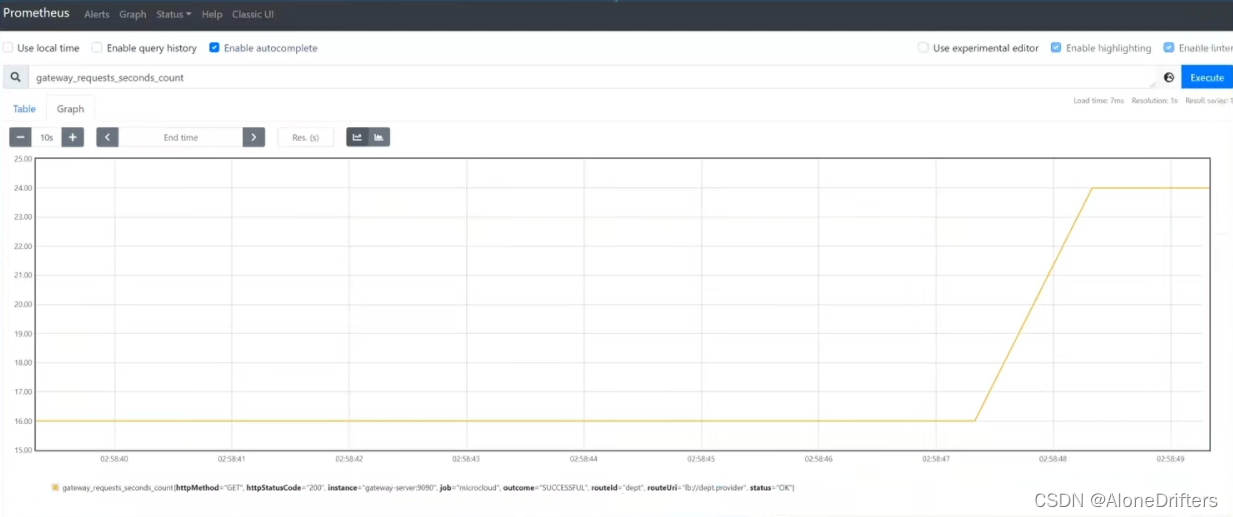Screen dimensions: 1233x517
Task: Uncheck the Enable linter checkbox
Action: pos(1169,48)
